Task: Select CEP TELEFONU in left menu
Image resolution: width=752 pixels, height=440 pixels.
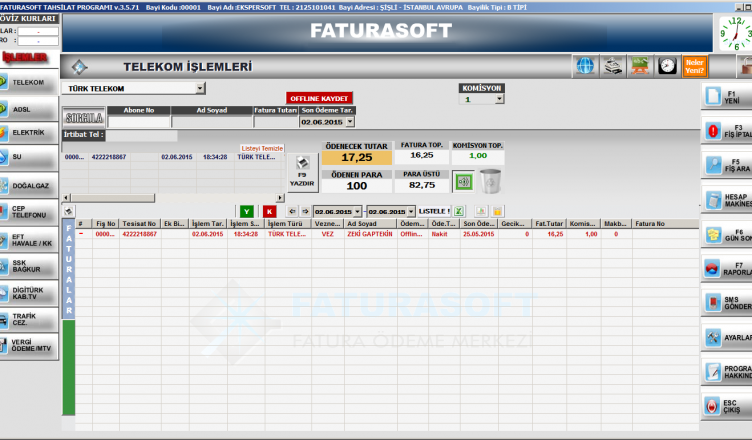Action: (29, 212)
